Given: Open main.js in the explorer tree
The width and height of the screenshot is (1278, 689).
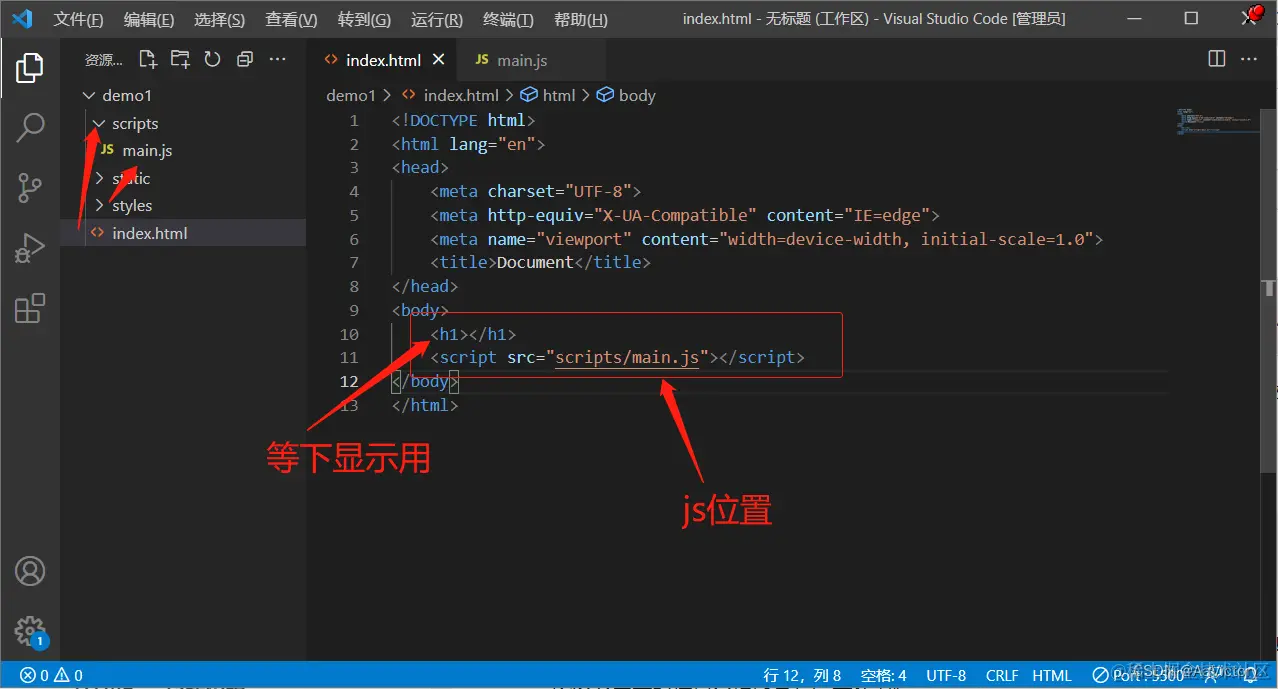Looking at the screenshot, I should tap(147, 150).
